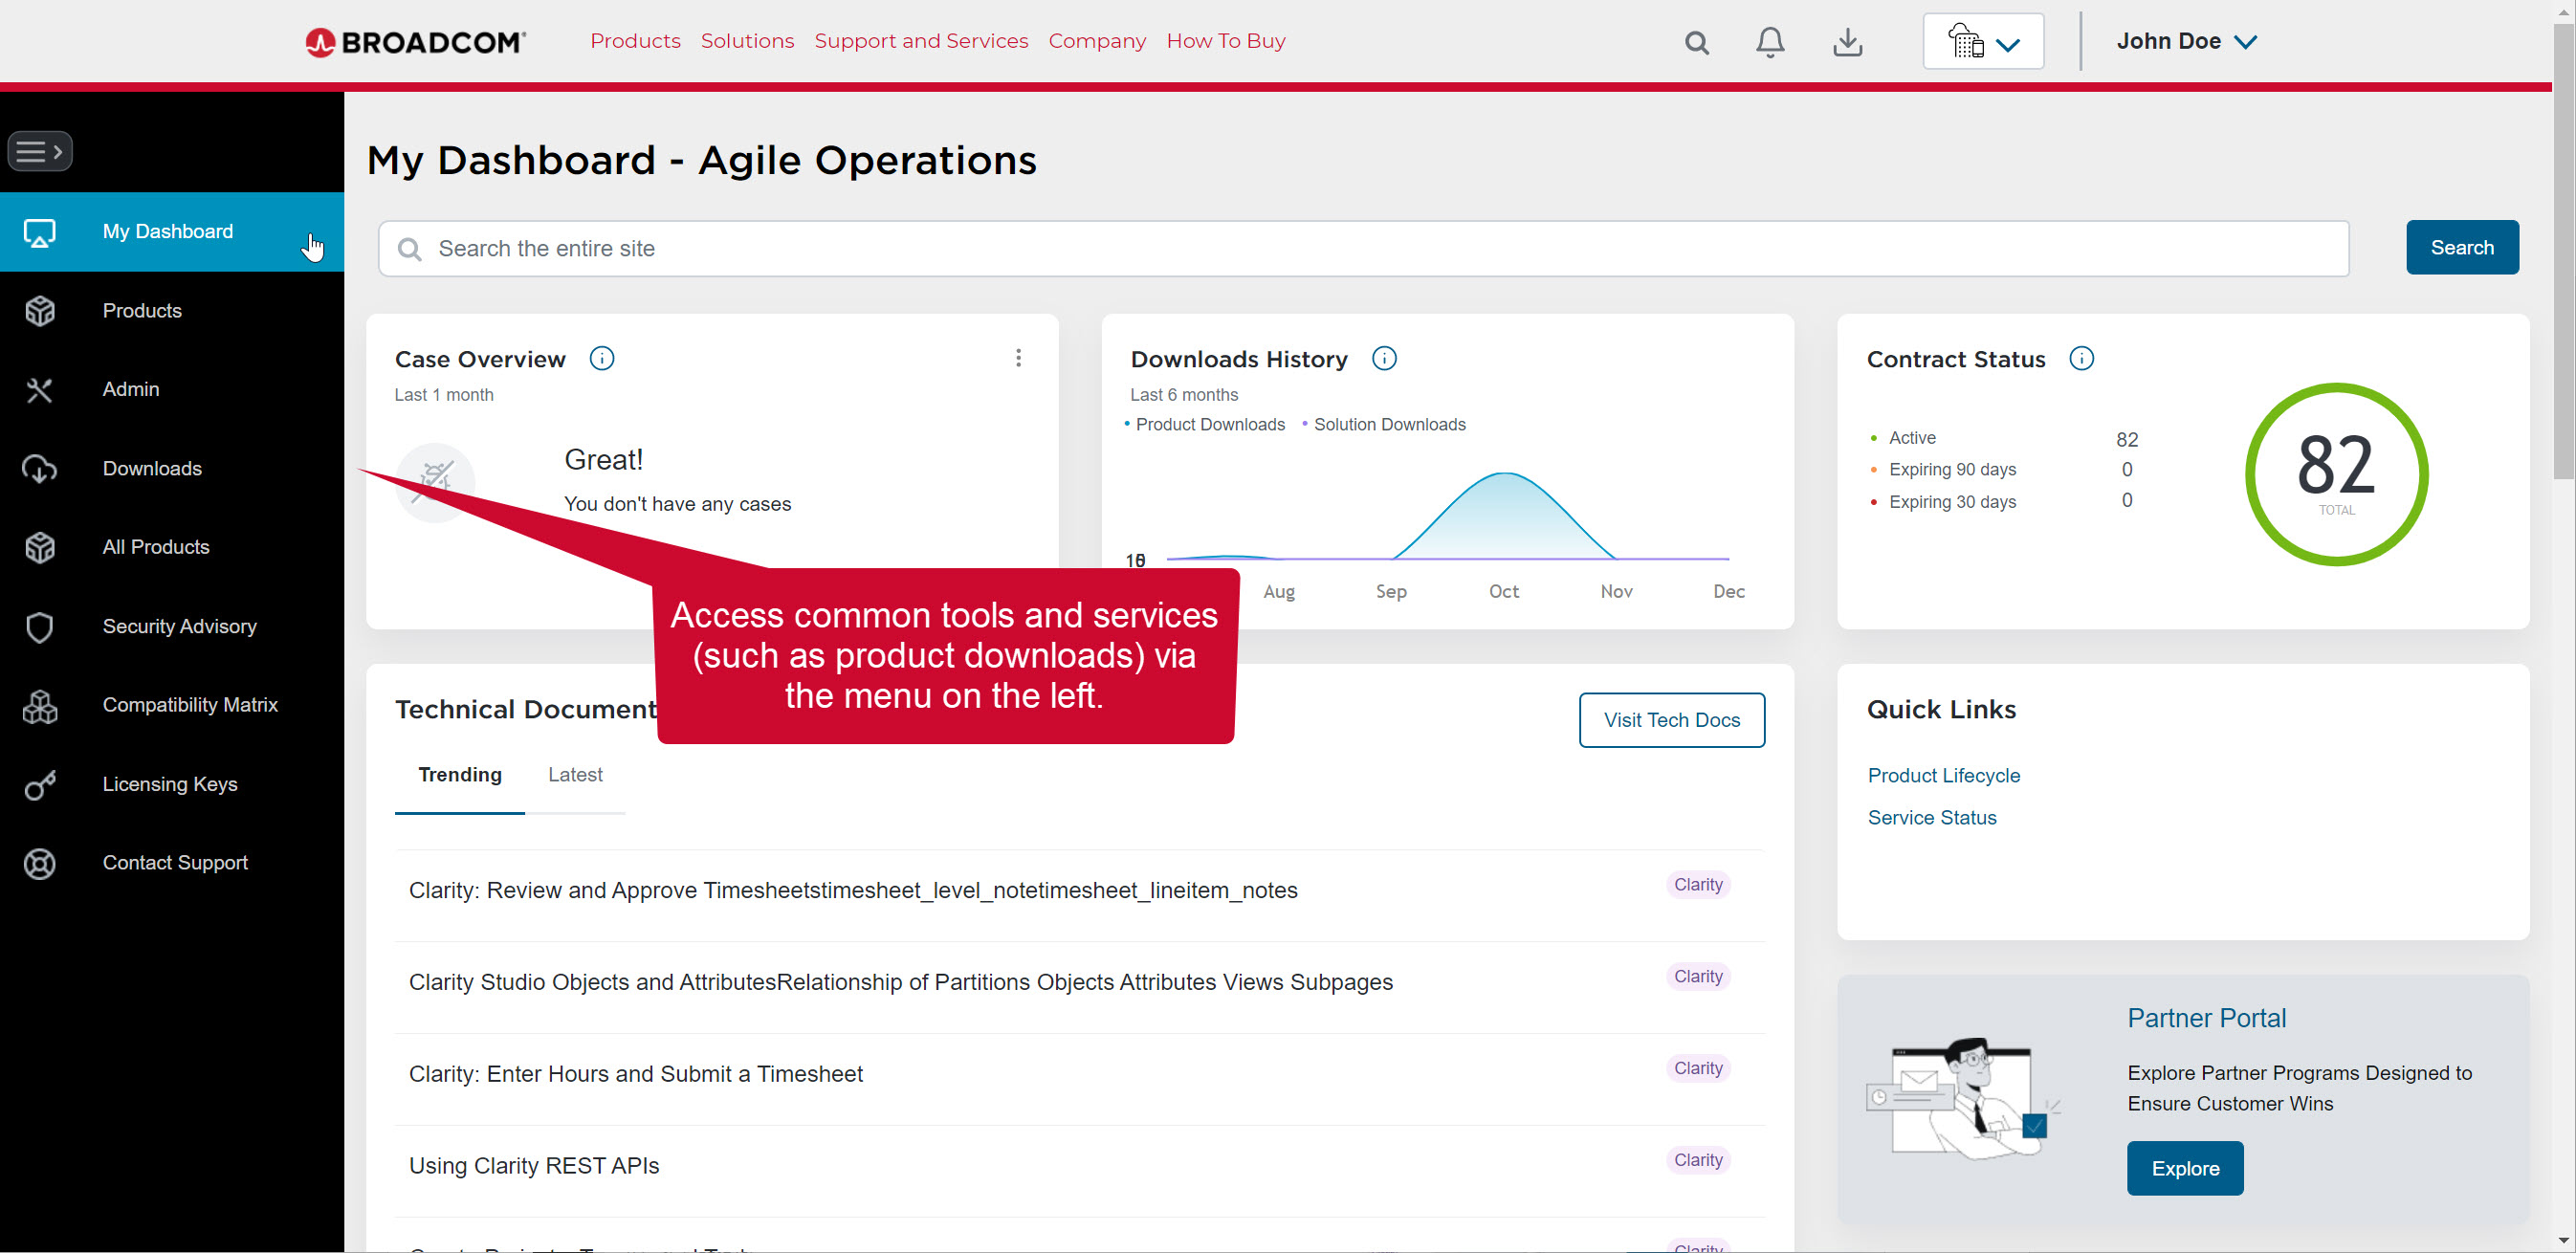2576x1253 pixels.
Task: Open the Product Lifecycle link
Action: (x=1943, y=775)
